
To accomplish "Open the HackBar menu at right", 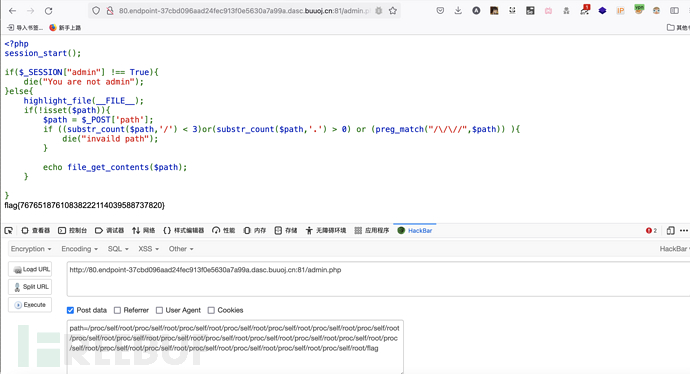I will [674, 249].
